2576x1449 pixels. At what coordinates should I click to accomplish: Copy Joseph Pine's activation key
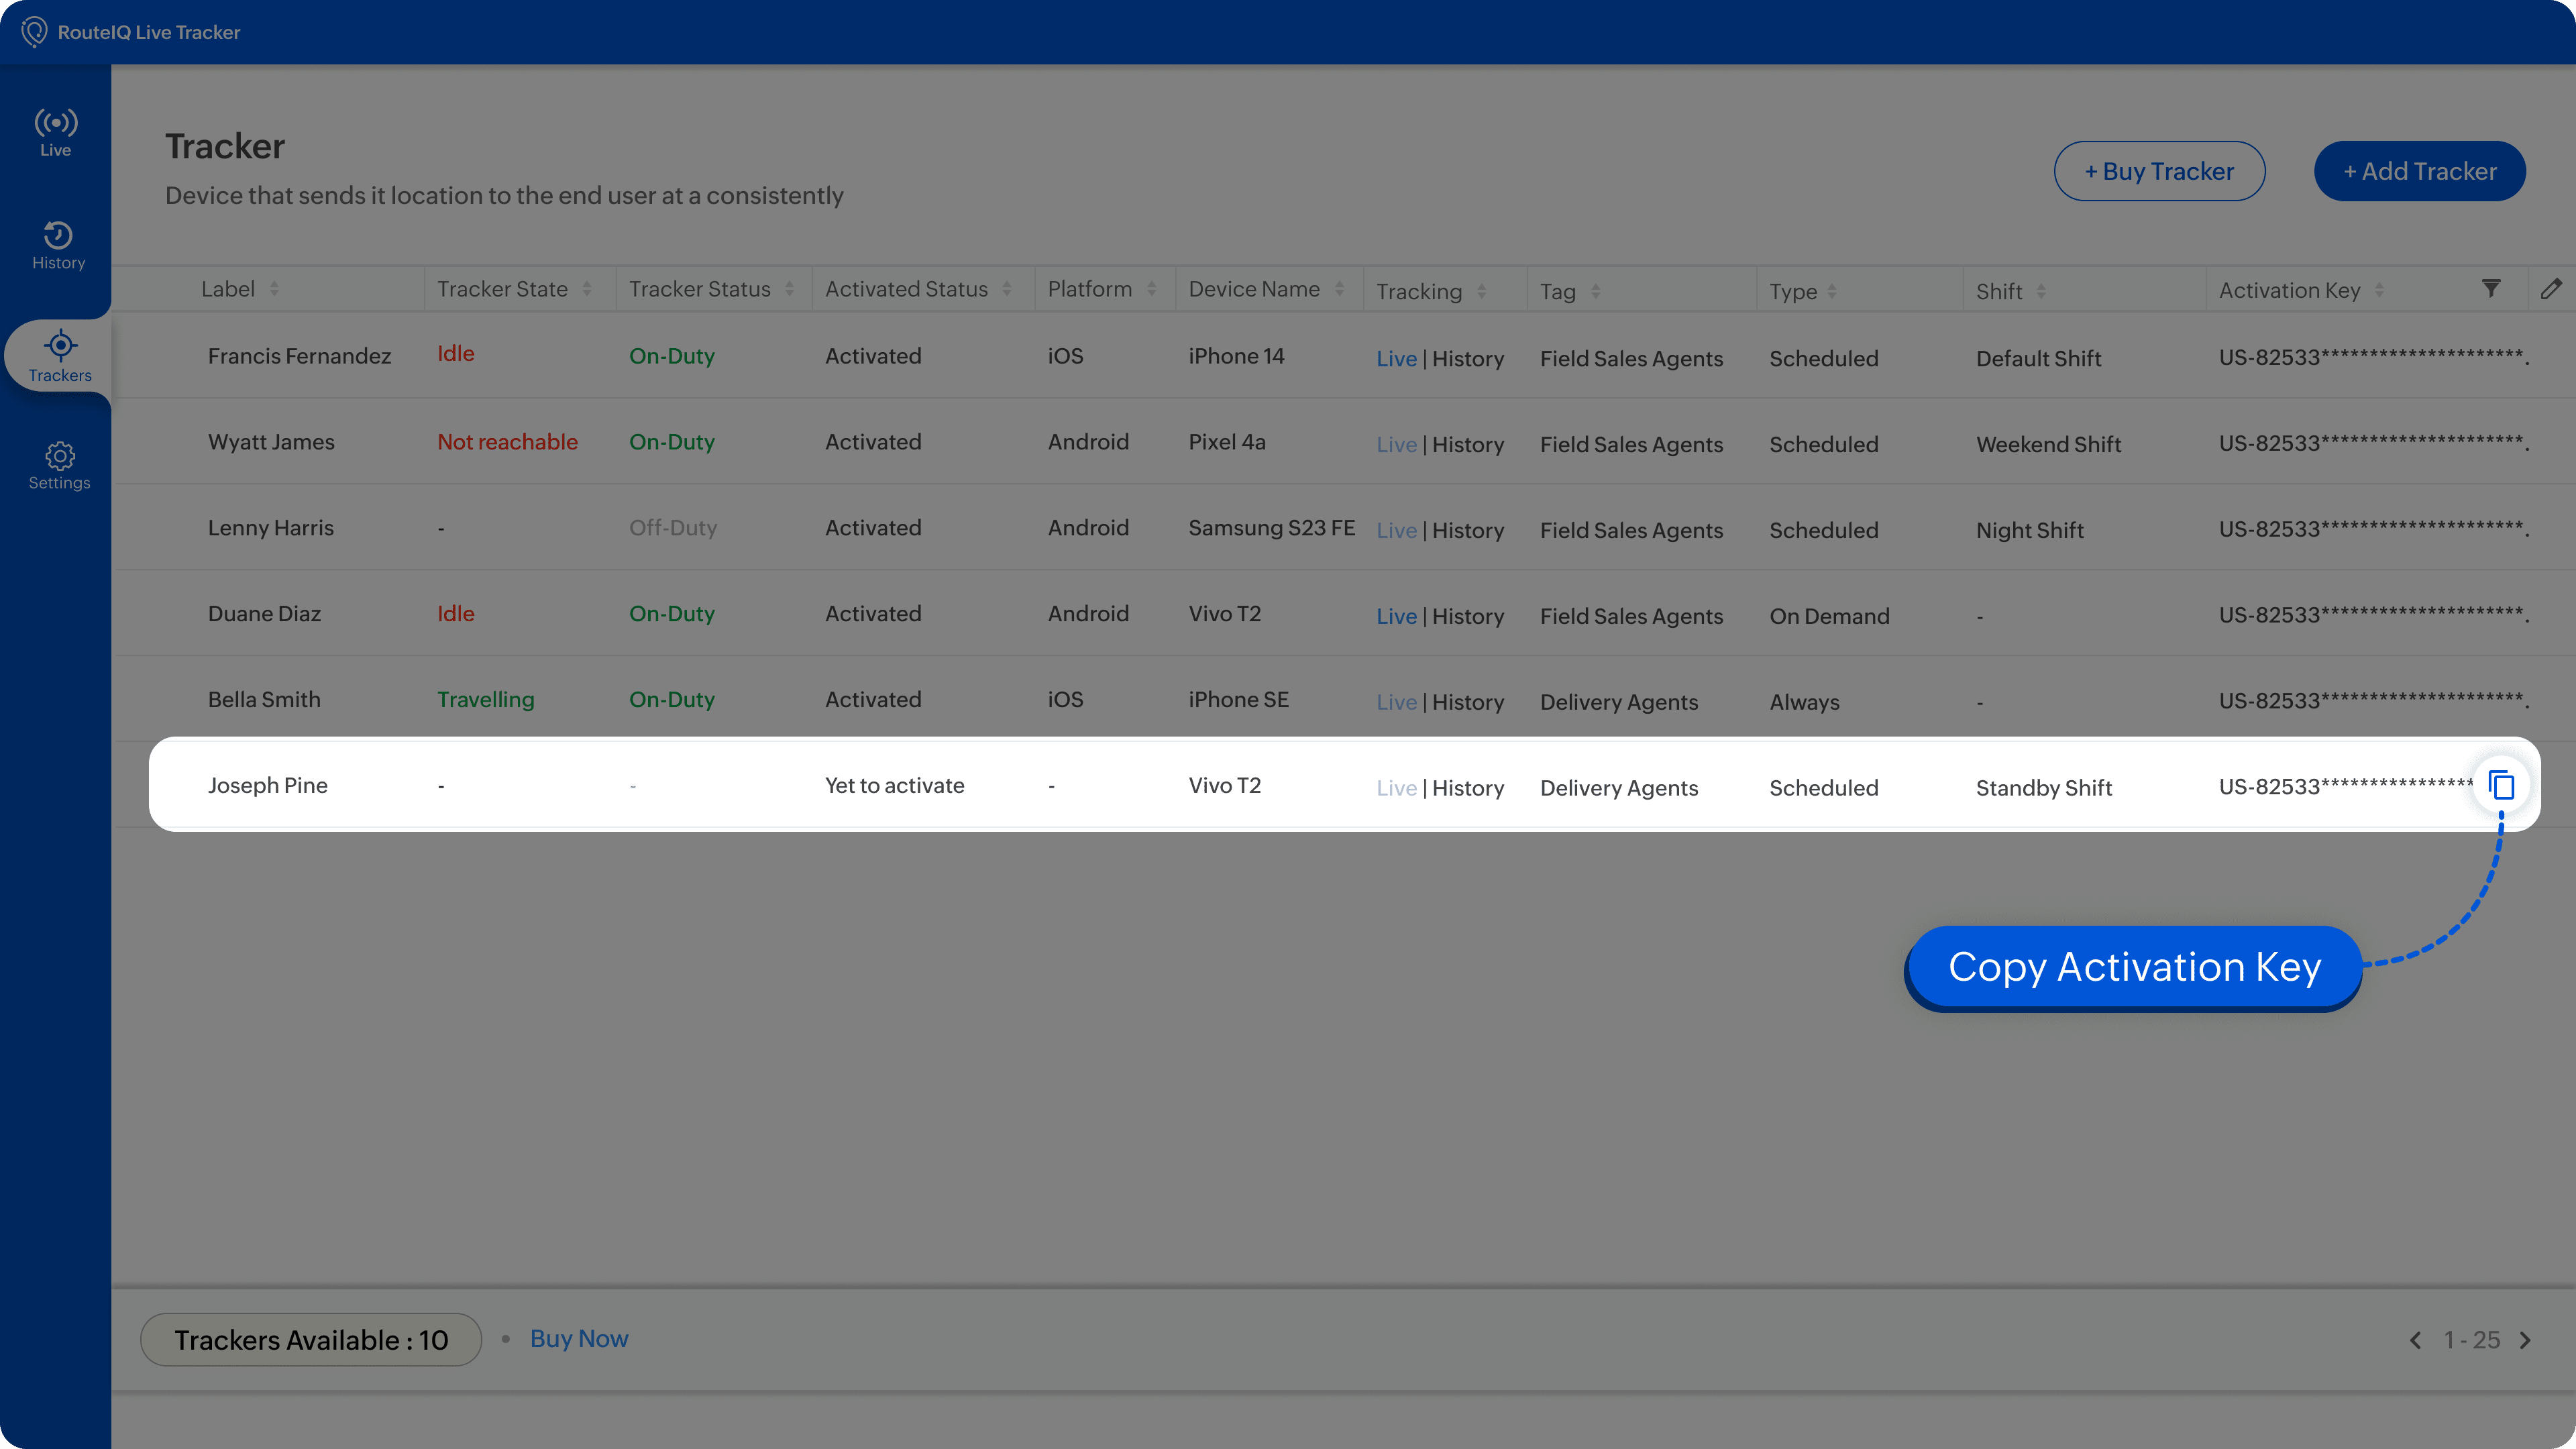click(x=2501, y=786)
